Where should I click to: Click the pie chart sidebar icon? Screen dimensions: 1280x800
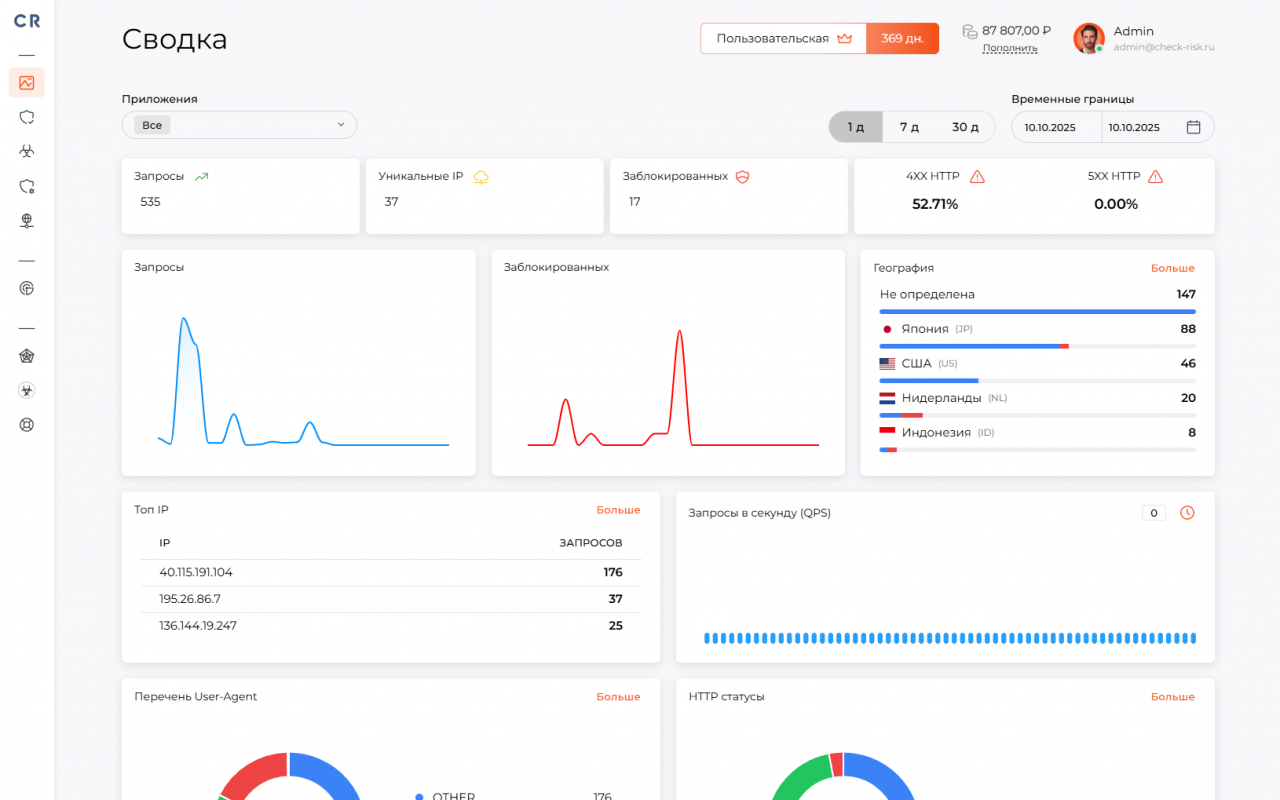pyautogui.click(x=27, y=288)
